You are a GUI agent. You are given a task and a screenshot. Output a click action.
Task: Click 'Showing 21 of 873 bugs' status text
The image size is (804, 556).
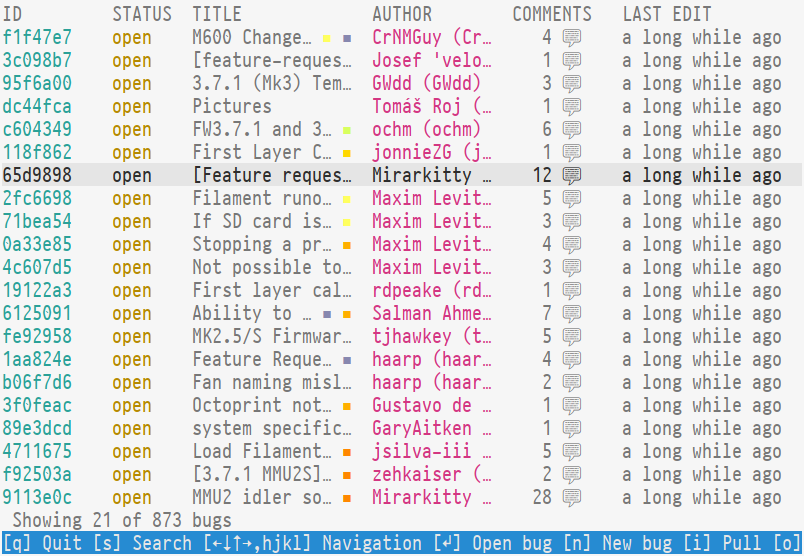click(x=122, y=521)
